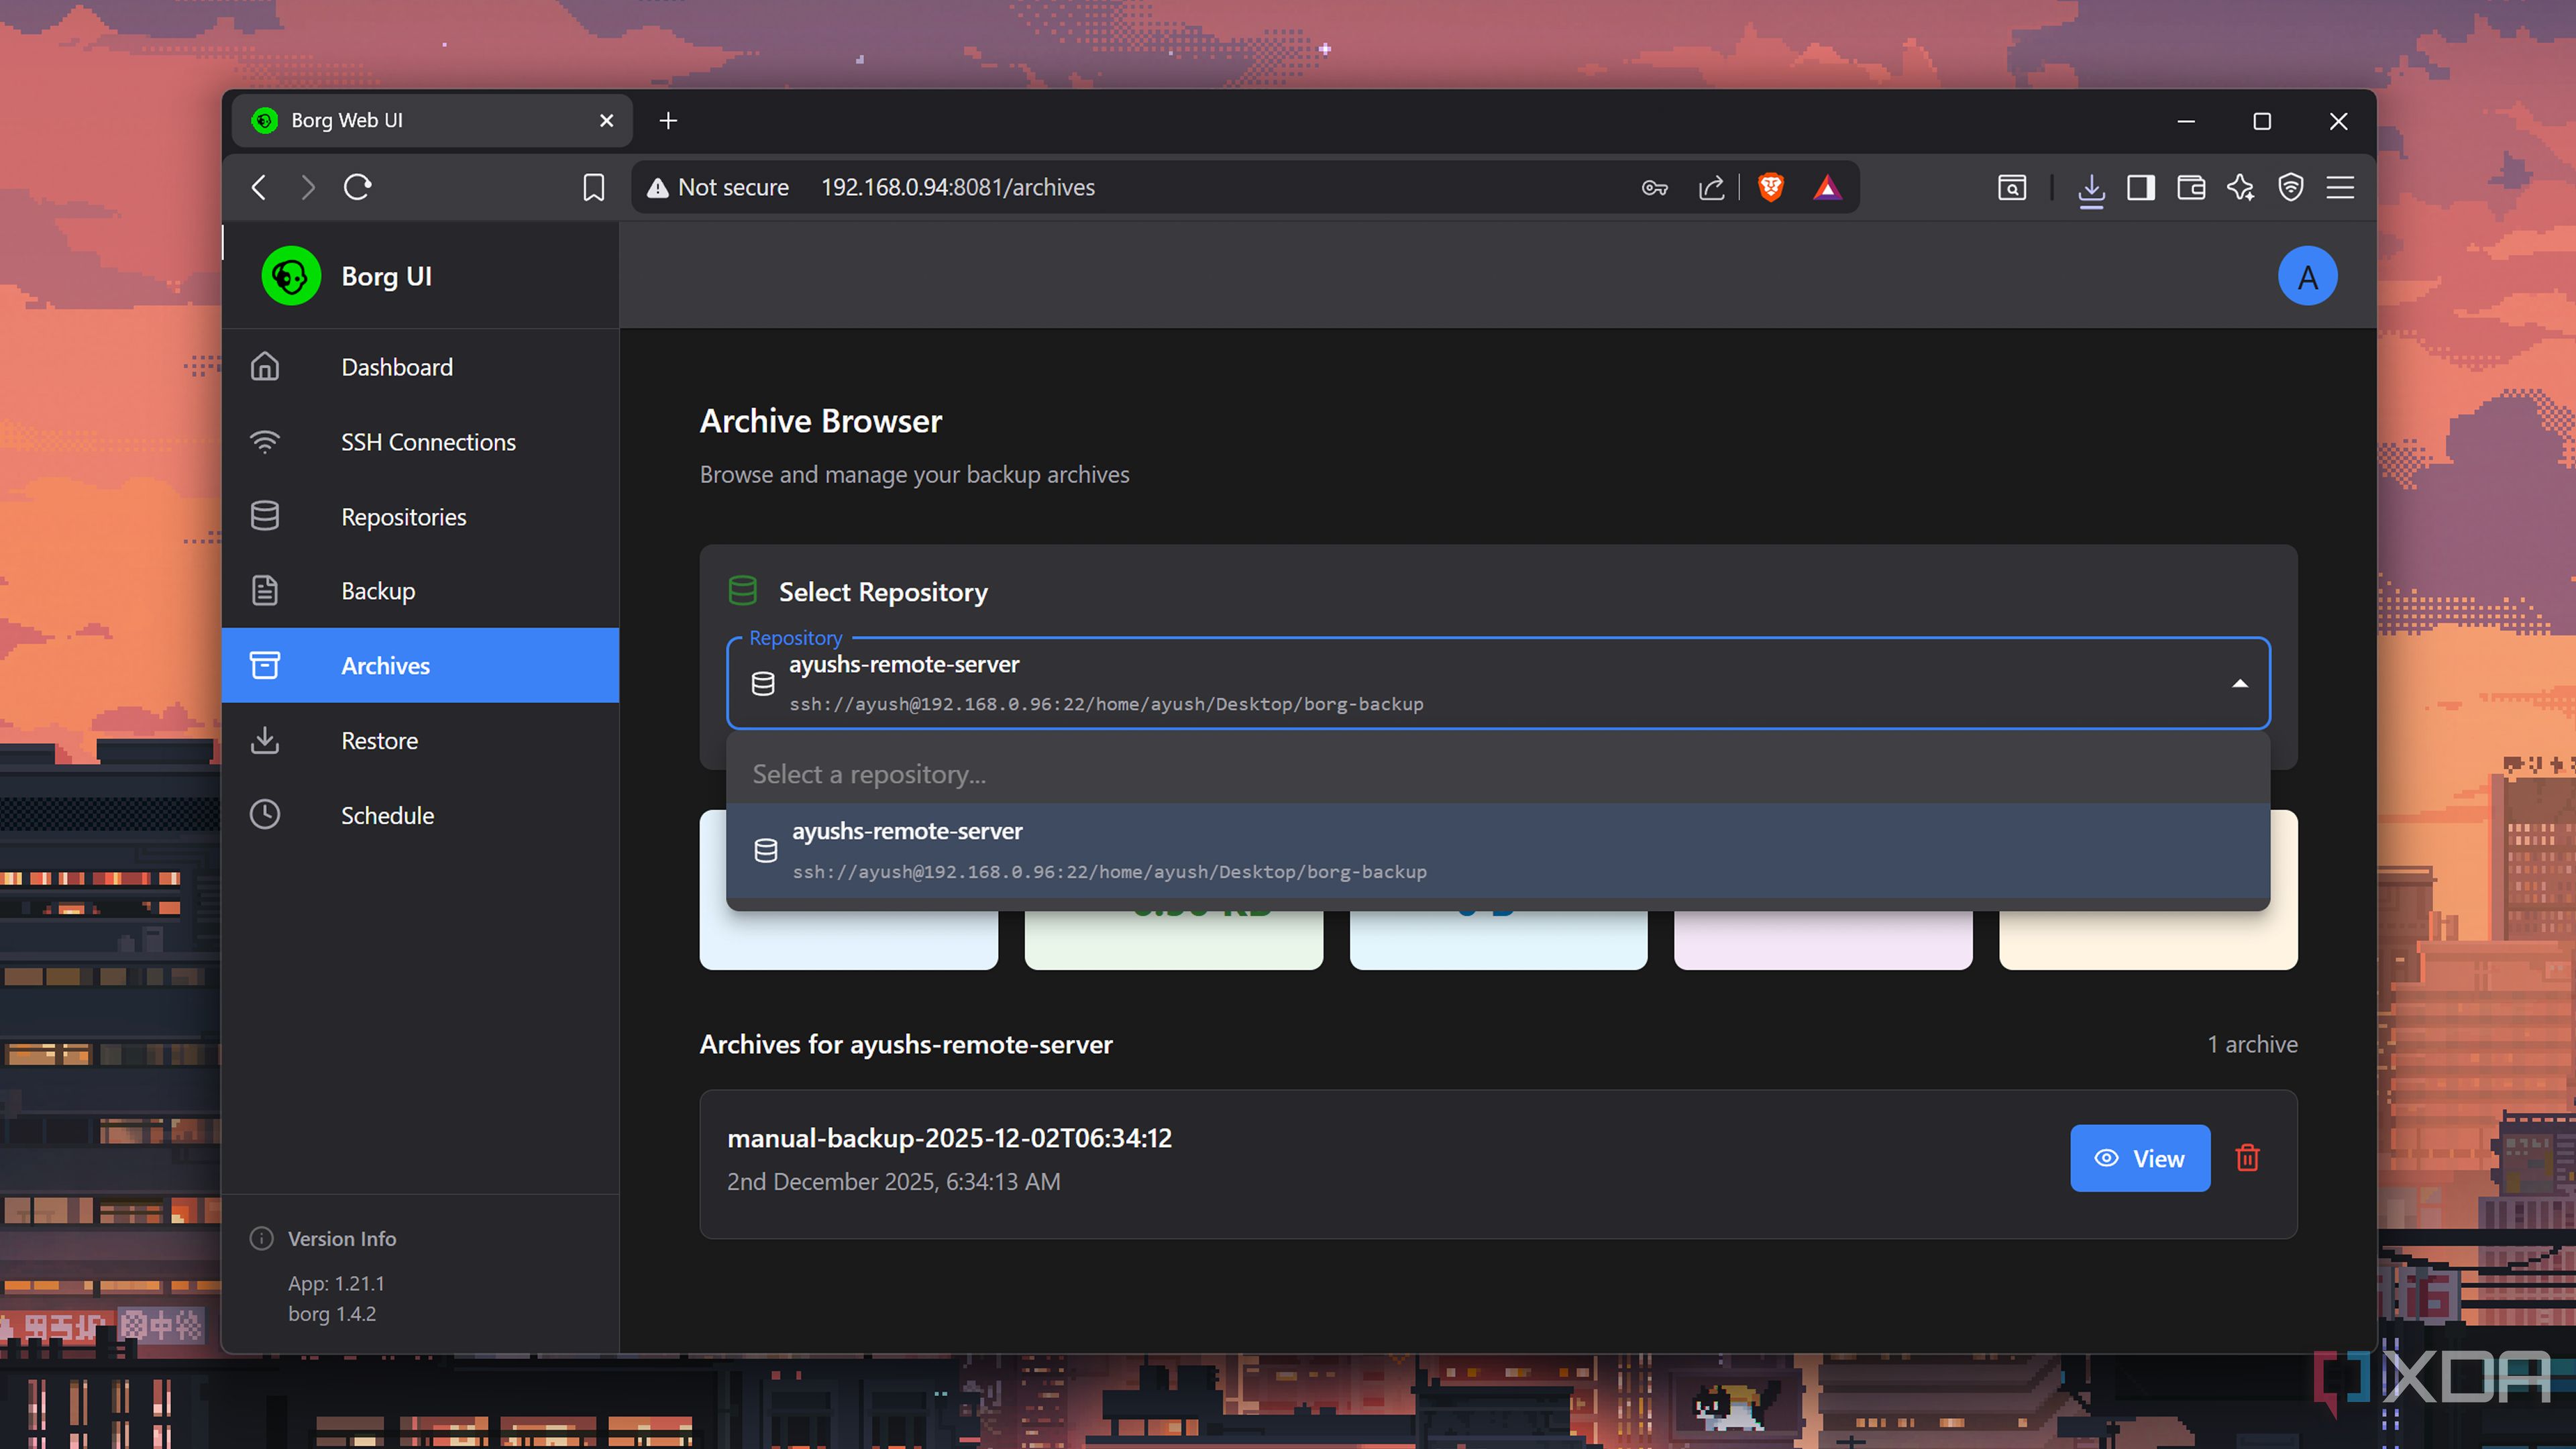Open Leo AI sparkle icon

click(2240, 187)
